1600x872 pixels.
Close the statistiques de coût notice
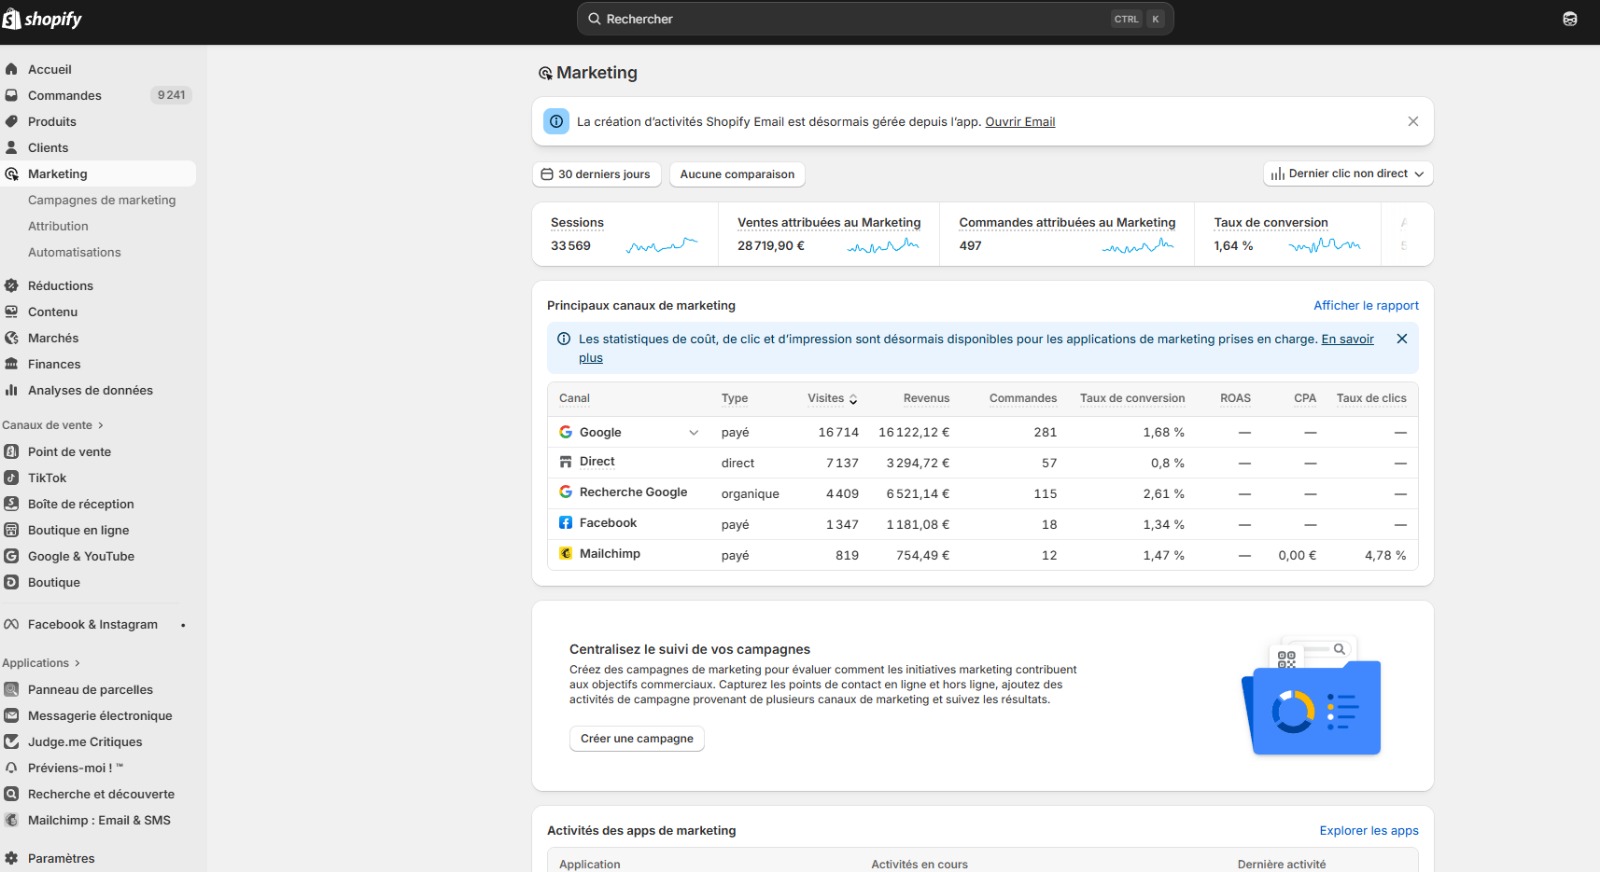pos(1402,339)
